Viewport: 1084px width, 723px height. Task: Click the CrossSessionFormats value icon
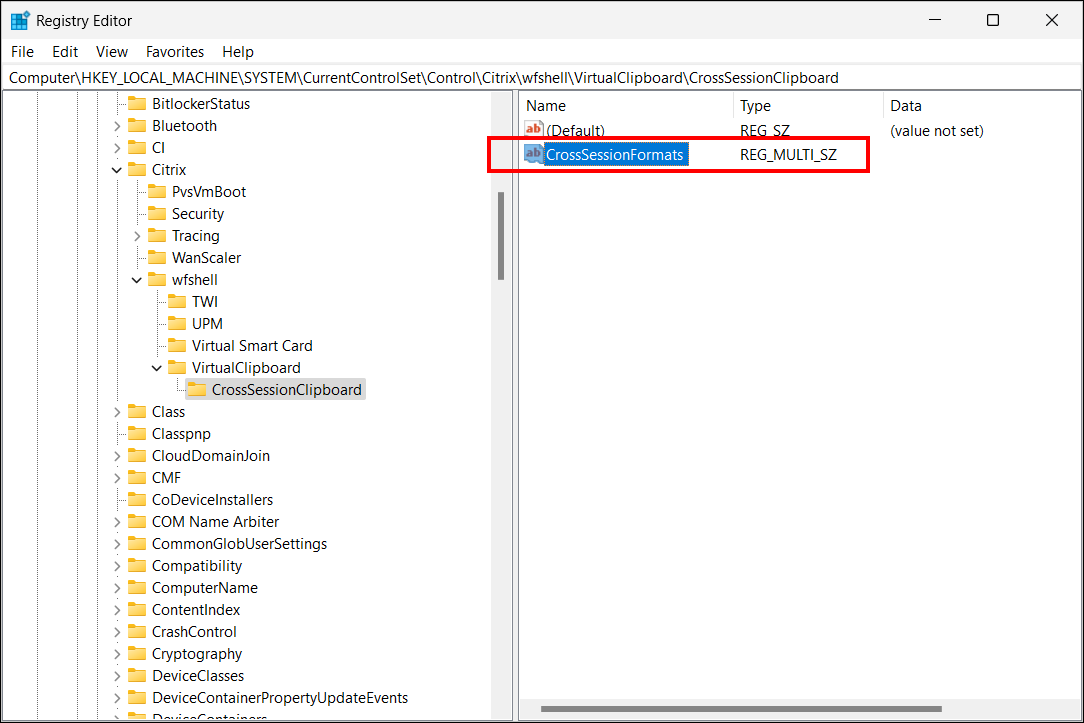[534, 154]
